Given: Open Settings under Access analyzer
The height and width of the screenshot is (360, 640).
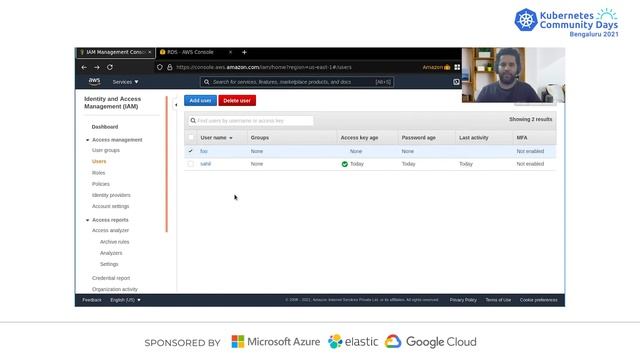Looking at the screenshot, I should [x=109, y=264].
